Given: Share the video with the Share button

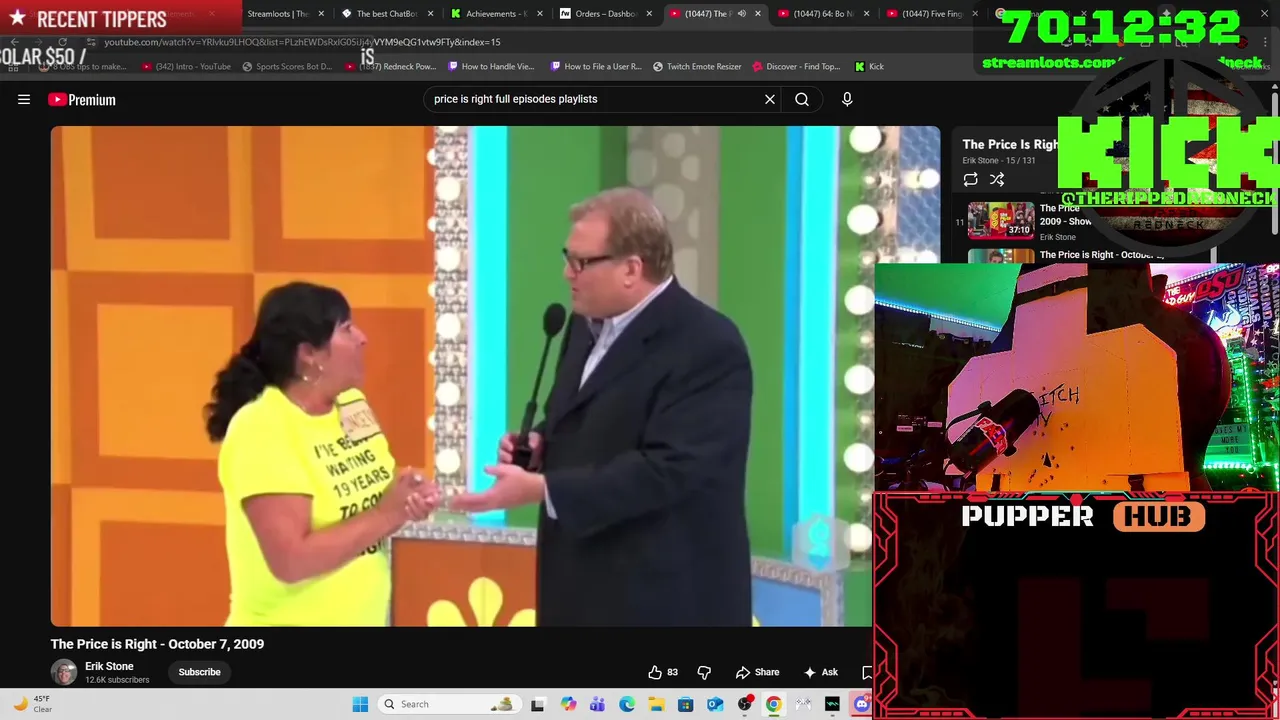Looking at the screenshot, I should [757, 672].
